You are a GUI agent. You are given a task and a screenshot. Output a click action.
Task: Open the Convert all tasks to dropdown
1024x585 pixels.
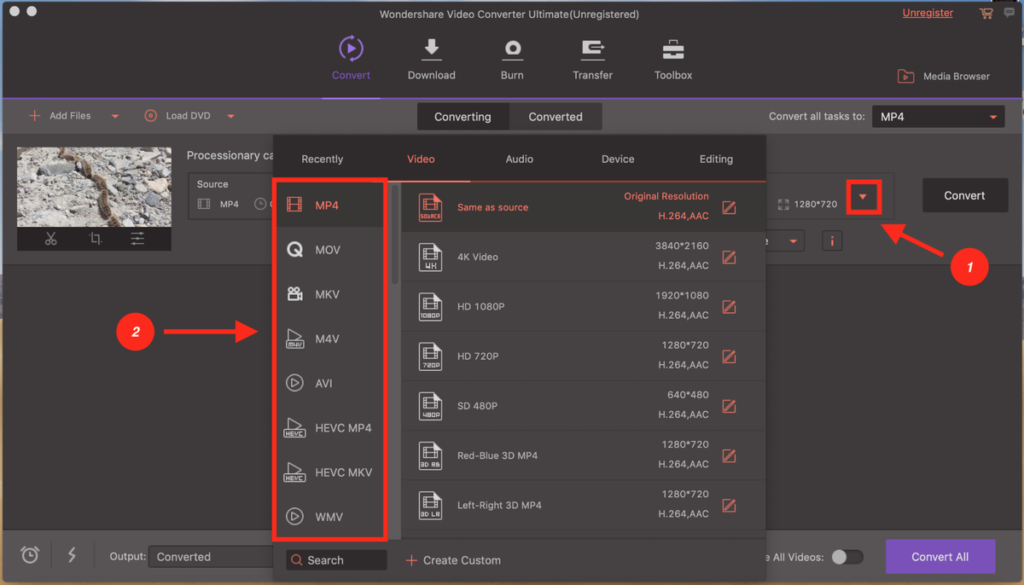point(936,116)
